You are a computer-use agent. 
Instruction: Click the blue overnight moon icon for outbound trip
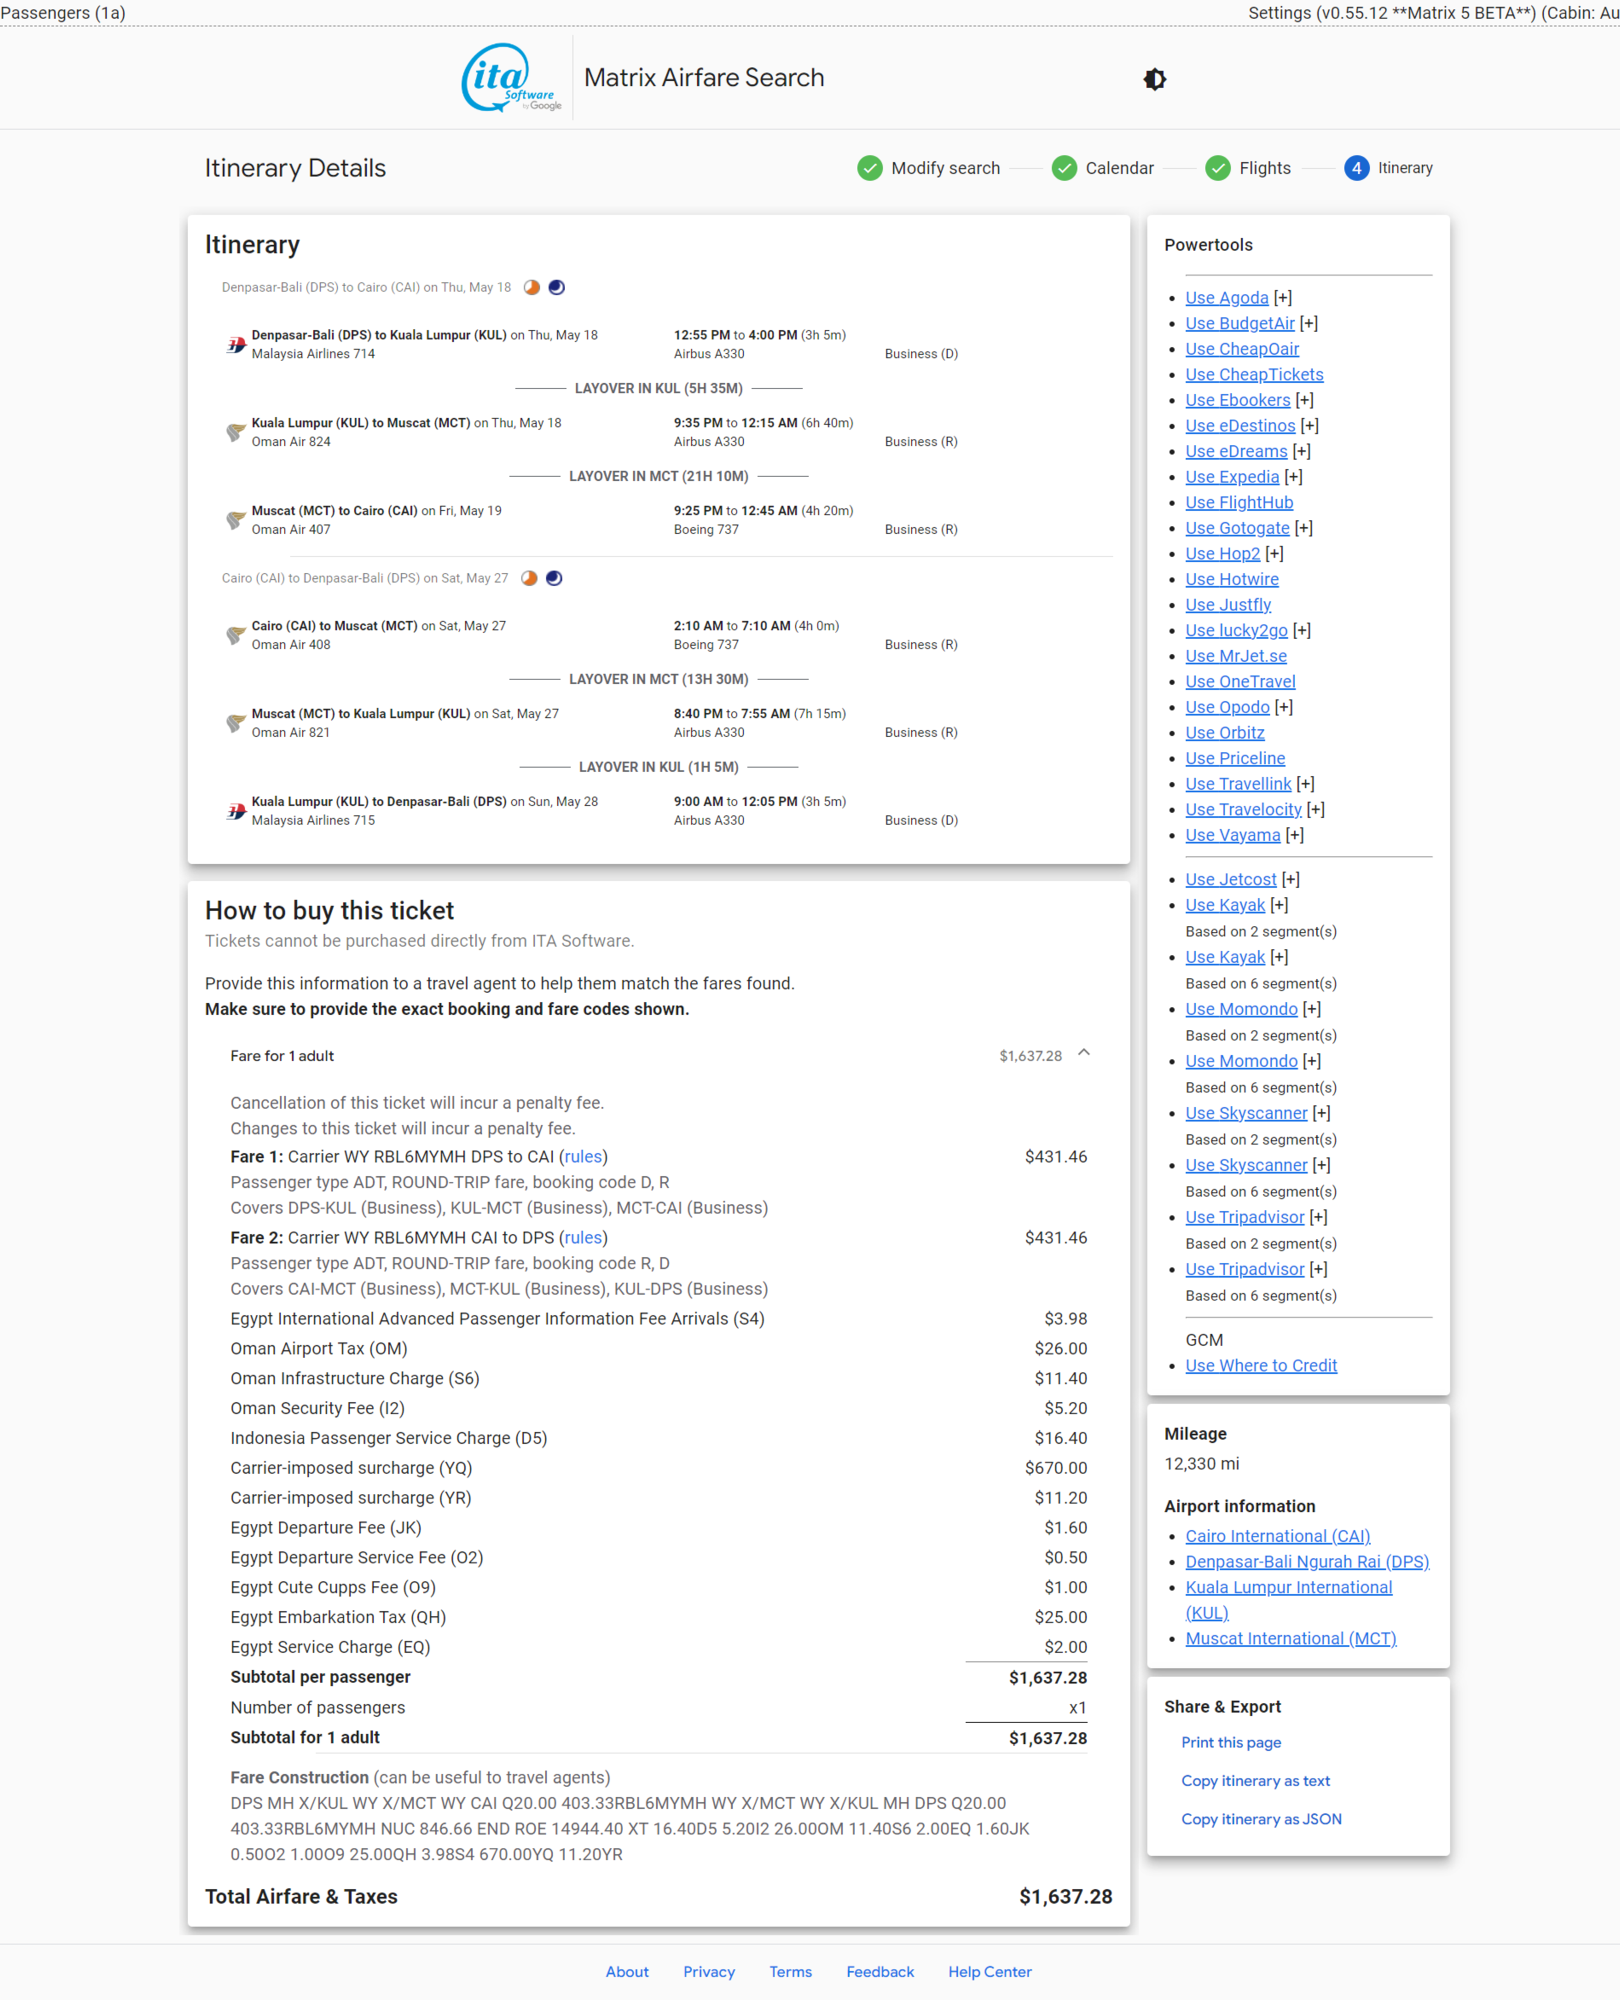557,288
